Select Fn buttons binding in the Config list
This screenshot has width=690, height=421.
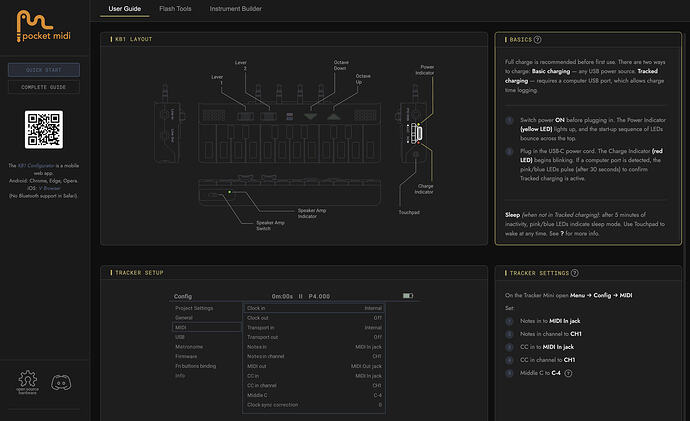[196, 366]
